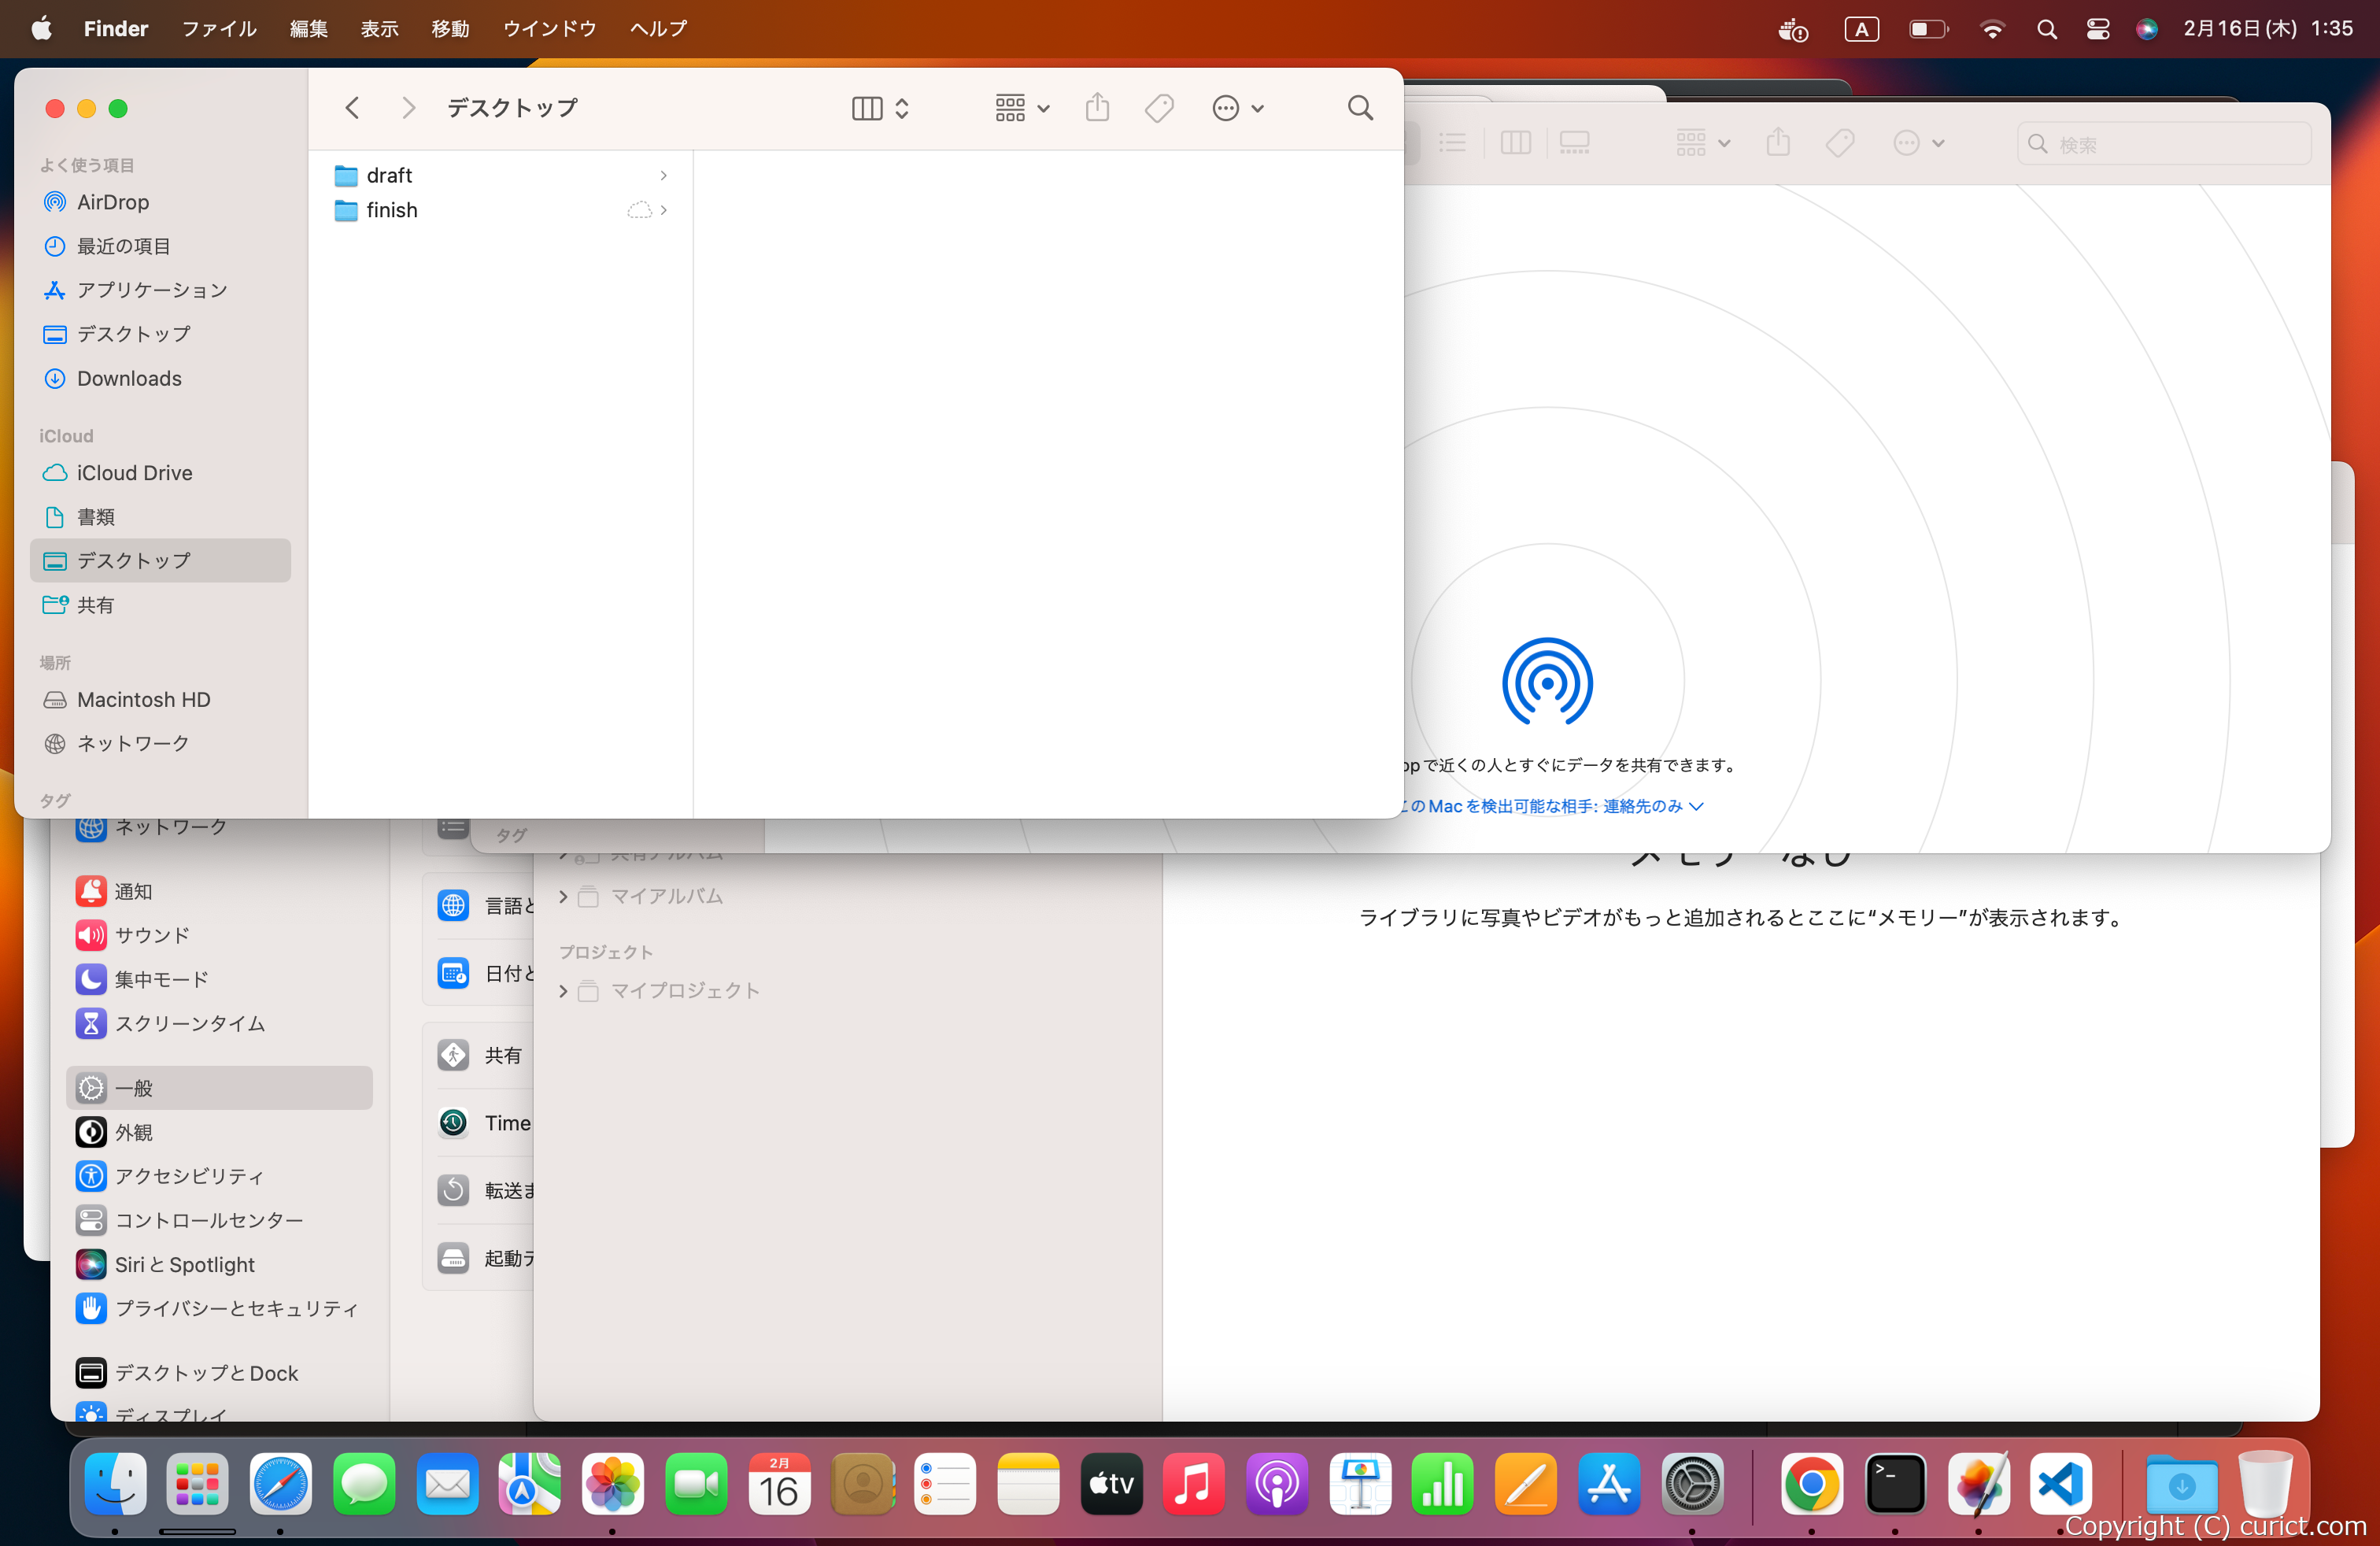
Task: Click the Wi-Fi icon in the menu bar
Action: pyautogui.click(x=1992, y=29)
